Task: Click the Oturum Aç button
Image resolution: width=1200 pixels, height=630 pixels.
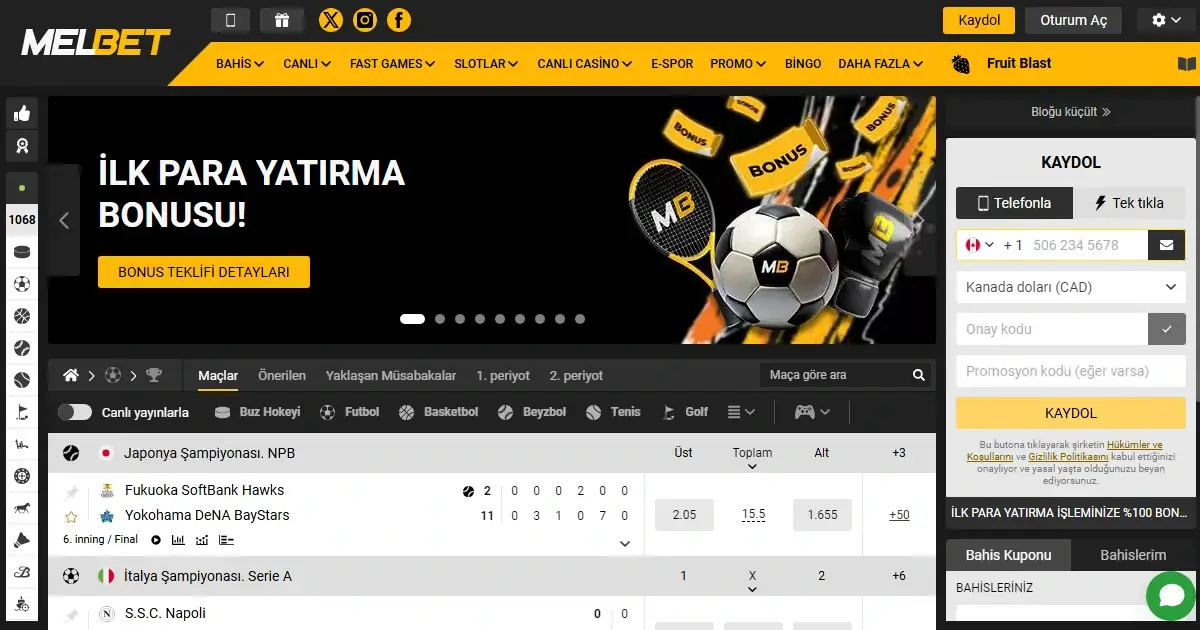Action: tap(1074, 20)
